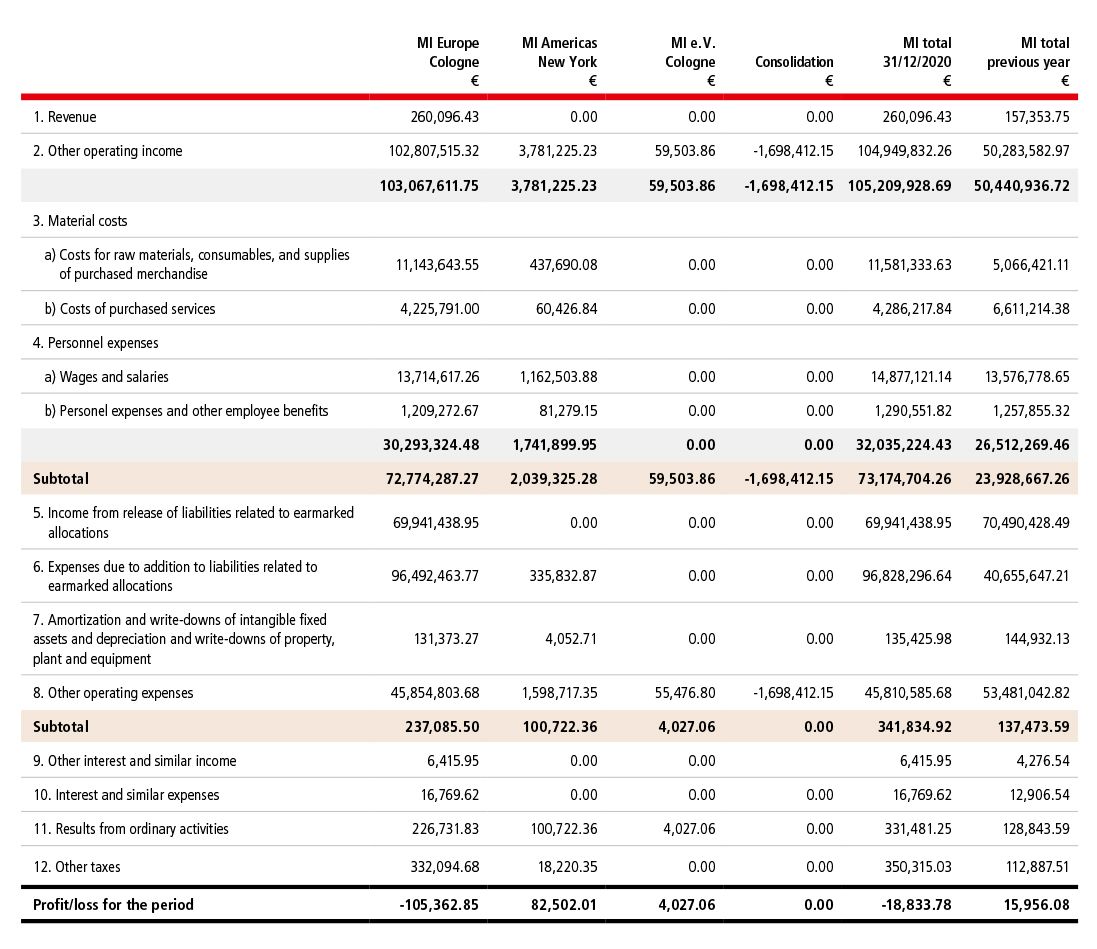Click total profit/loss value -18,833.78

911,905
